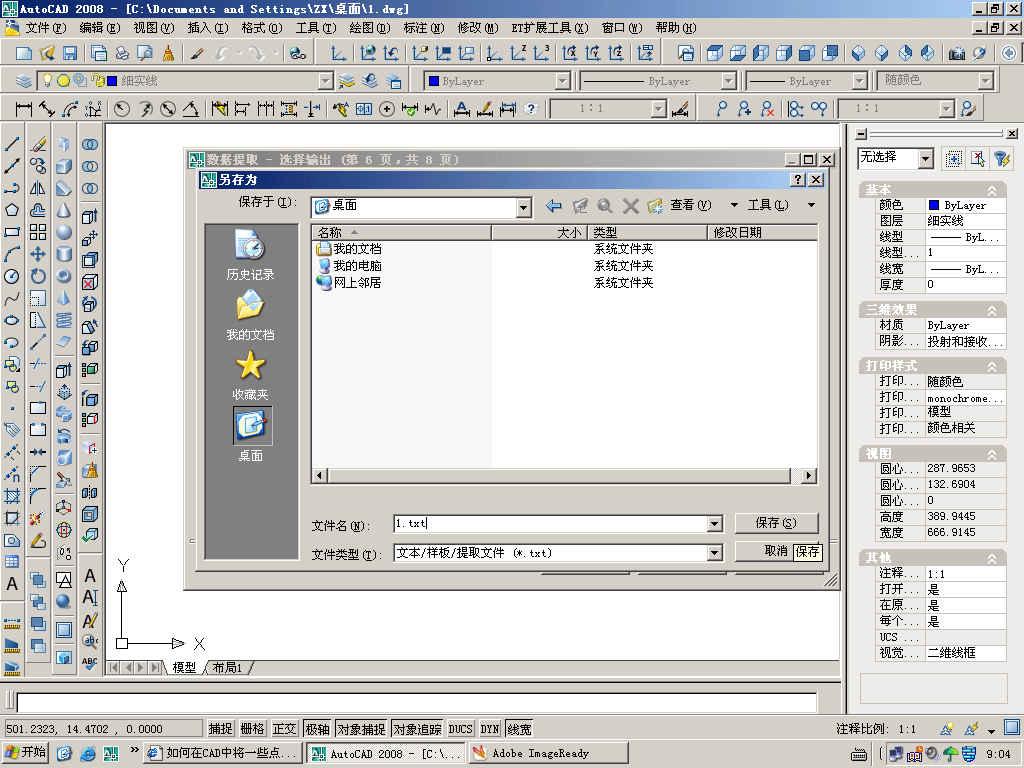Click the Delete X icon in dialog
Viewport: 1024px width, 768px height.
tap(630, 206)
